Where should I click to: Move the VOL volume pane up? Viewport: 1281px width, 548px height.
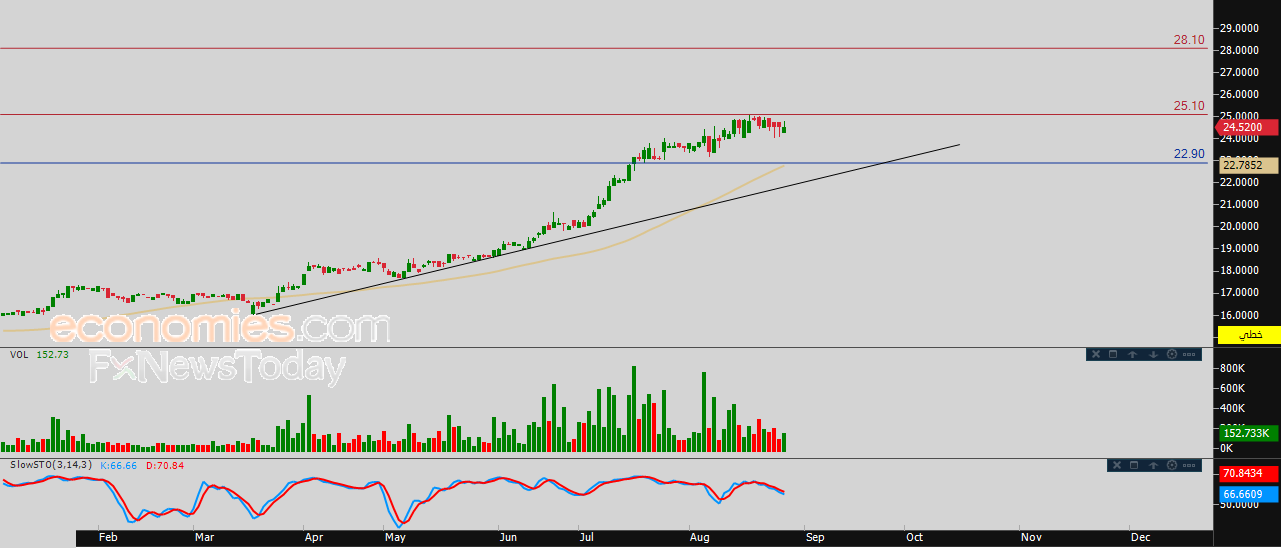pyautogui.click(x=1132, y=354)
